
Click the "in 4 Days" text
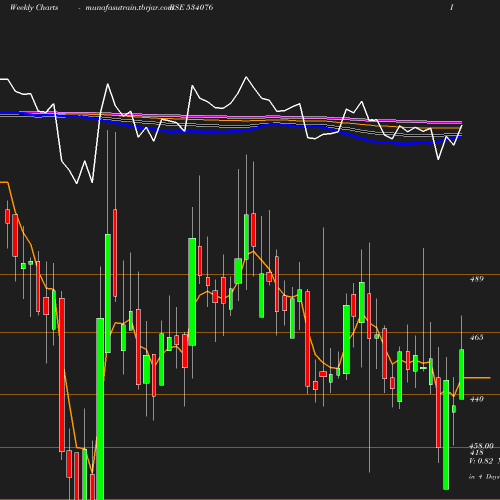[484, 477]
